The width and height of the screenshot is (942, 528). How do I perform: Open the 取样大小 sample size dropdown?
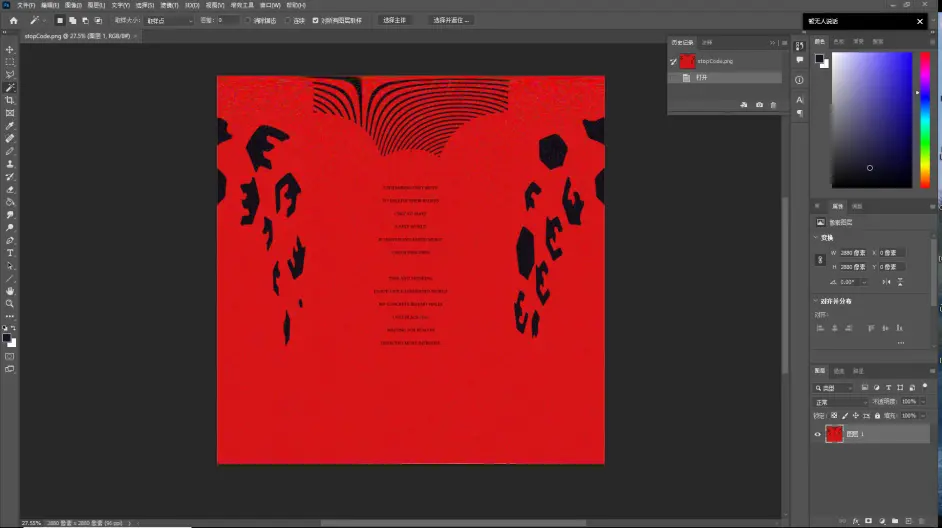click(168, 20)
